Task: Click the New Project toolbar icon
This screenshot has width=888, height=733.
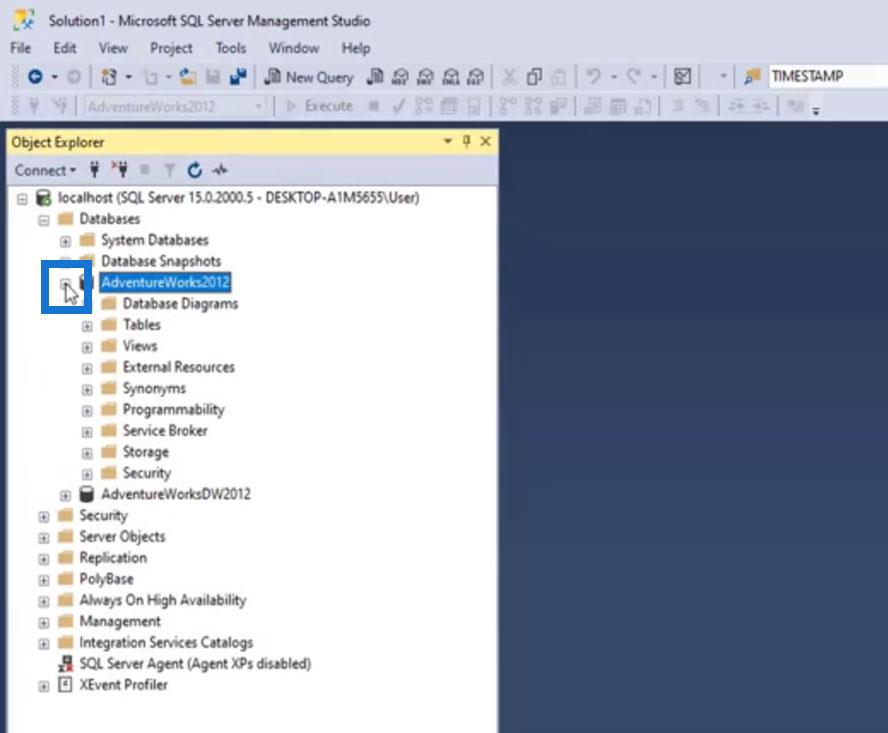Action: pos(109,76)
